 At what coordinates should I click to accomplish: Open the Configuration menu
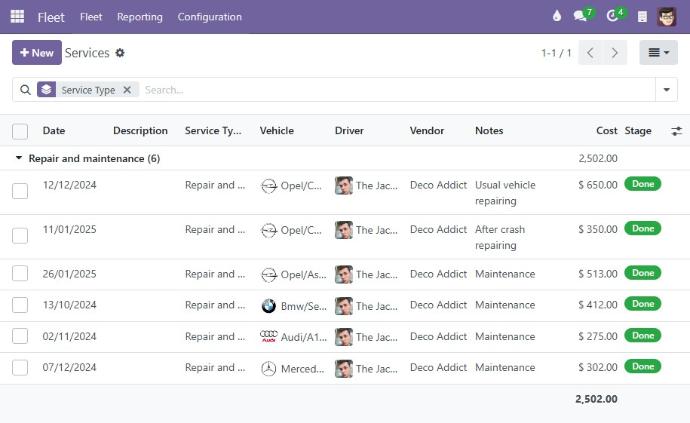[209, 17]
